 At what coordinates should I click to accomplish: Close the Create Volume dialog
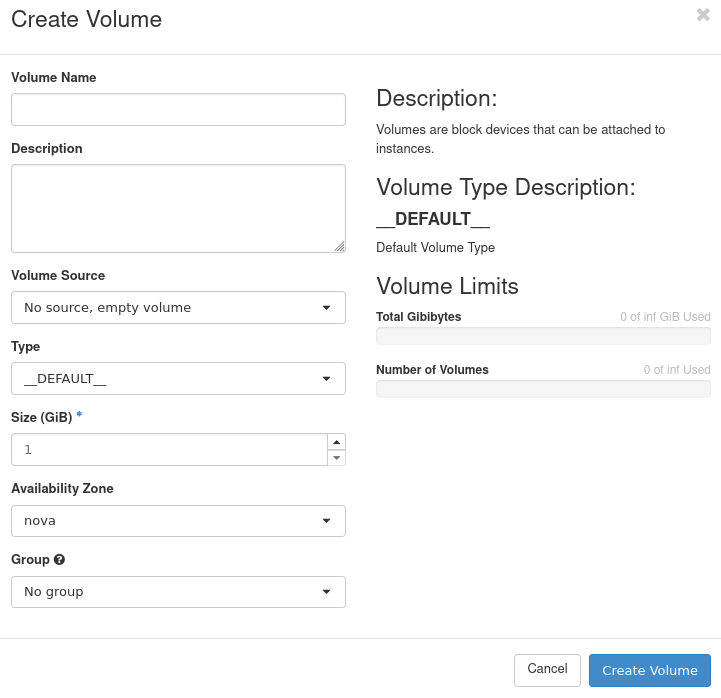point(703,15)
